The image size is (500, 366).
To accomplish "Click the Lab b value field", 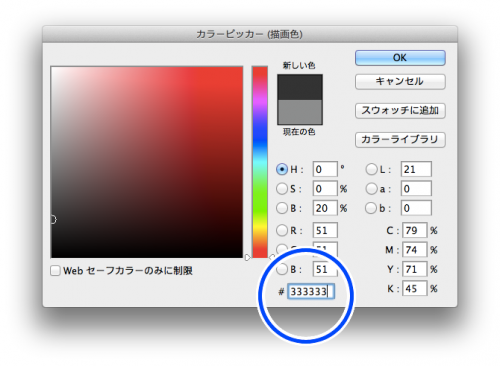I will coord(416,208).
